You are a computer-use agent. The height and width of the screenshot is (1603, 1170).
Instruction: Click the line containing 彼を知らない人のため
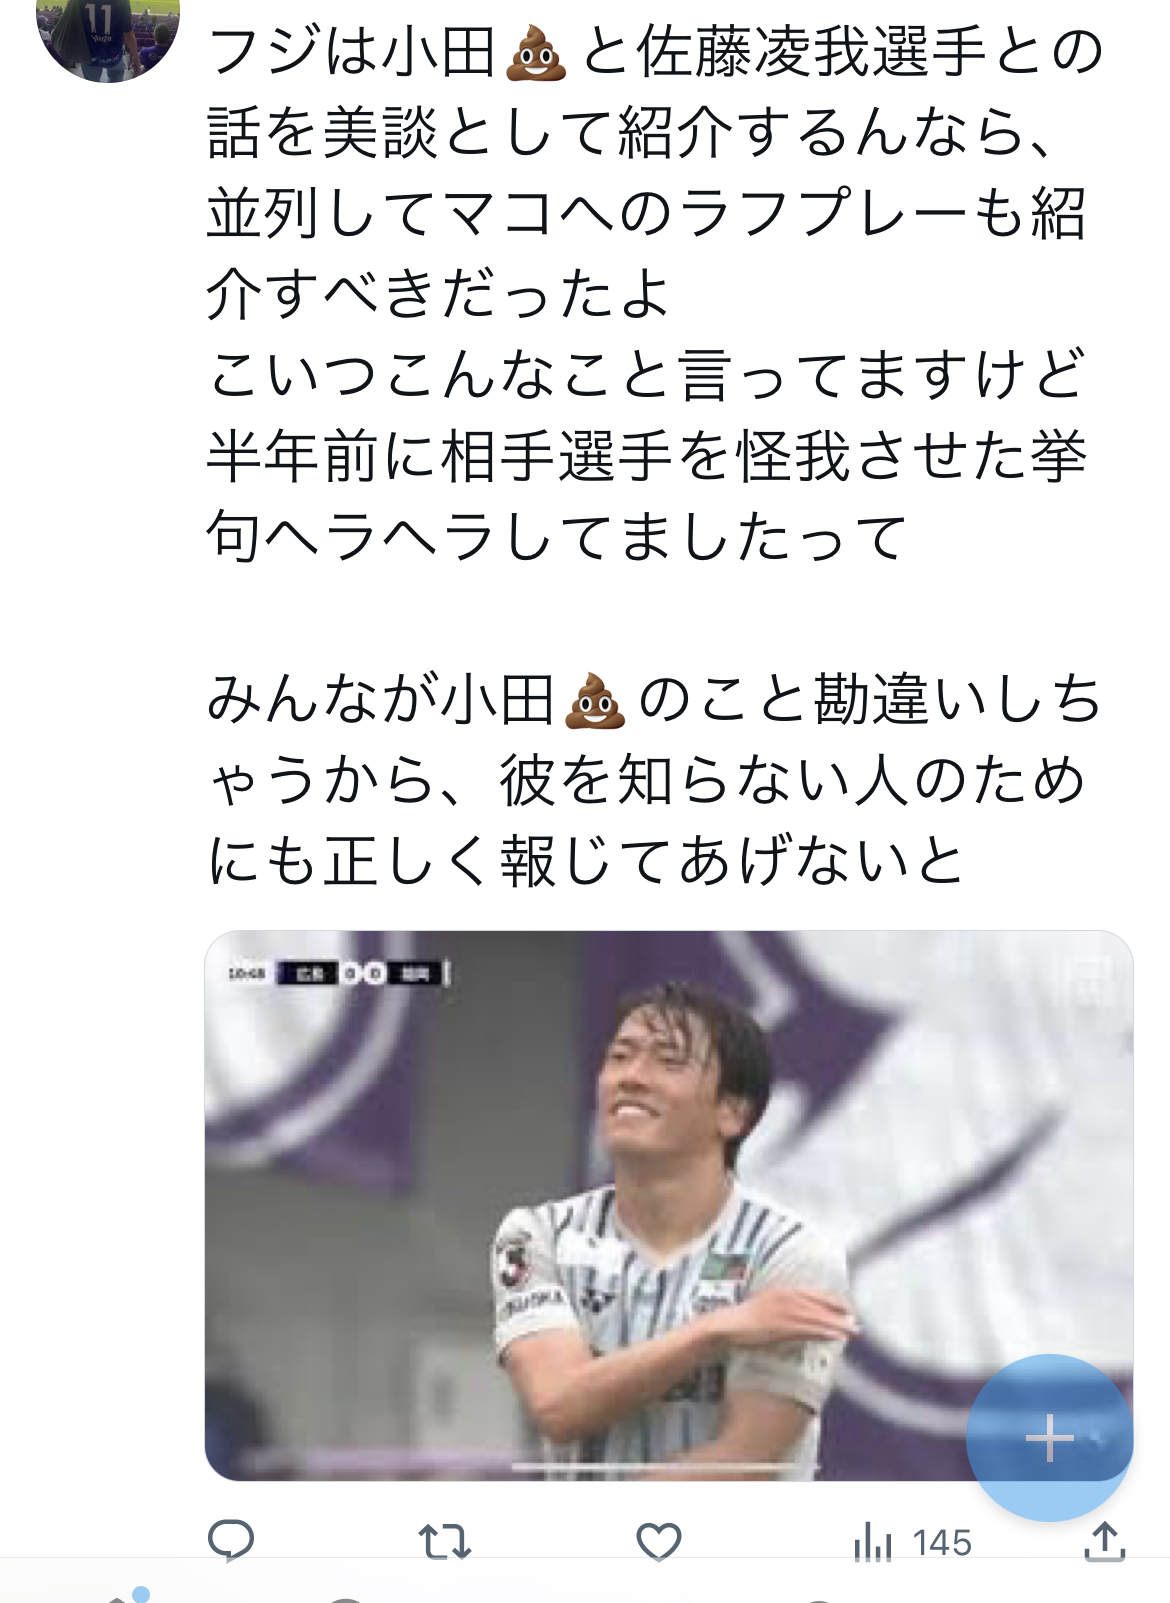pos(646,781)
